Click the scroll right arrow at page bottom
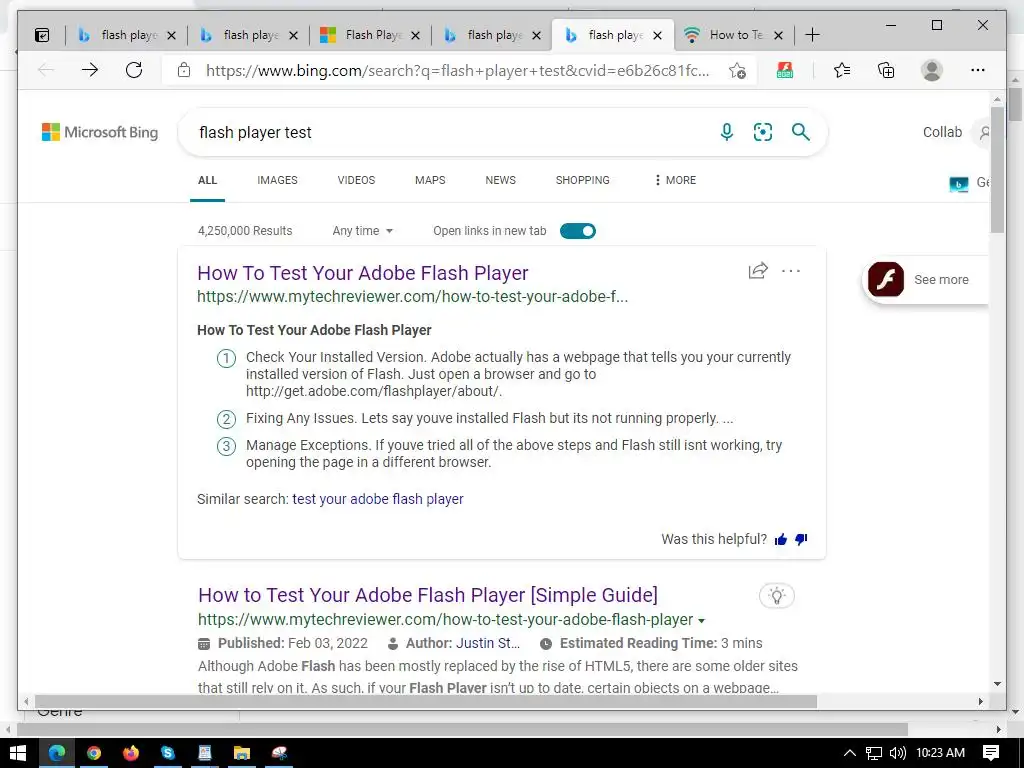 tap(980, 701)
